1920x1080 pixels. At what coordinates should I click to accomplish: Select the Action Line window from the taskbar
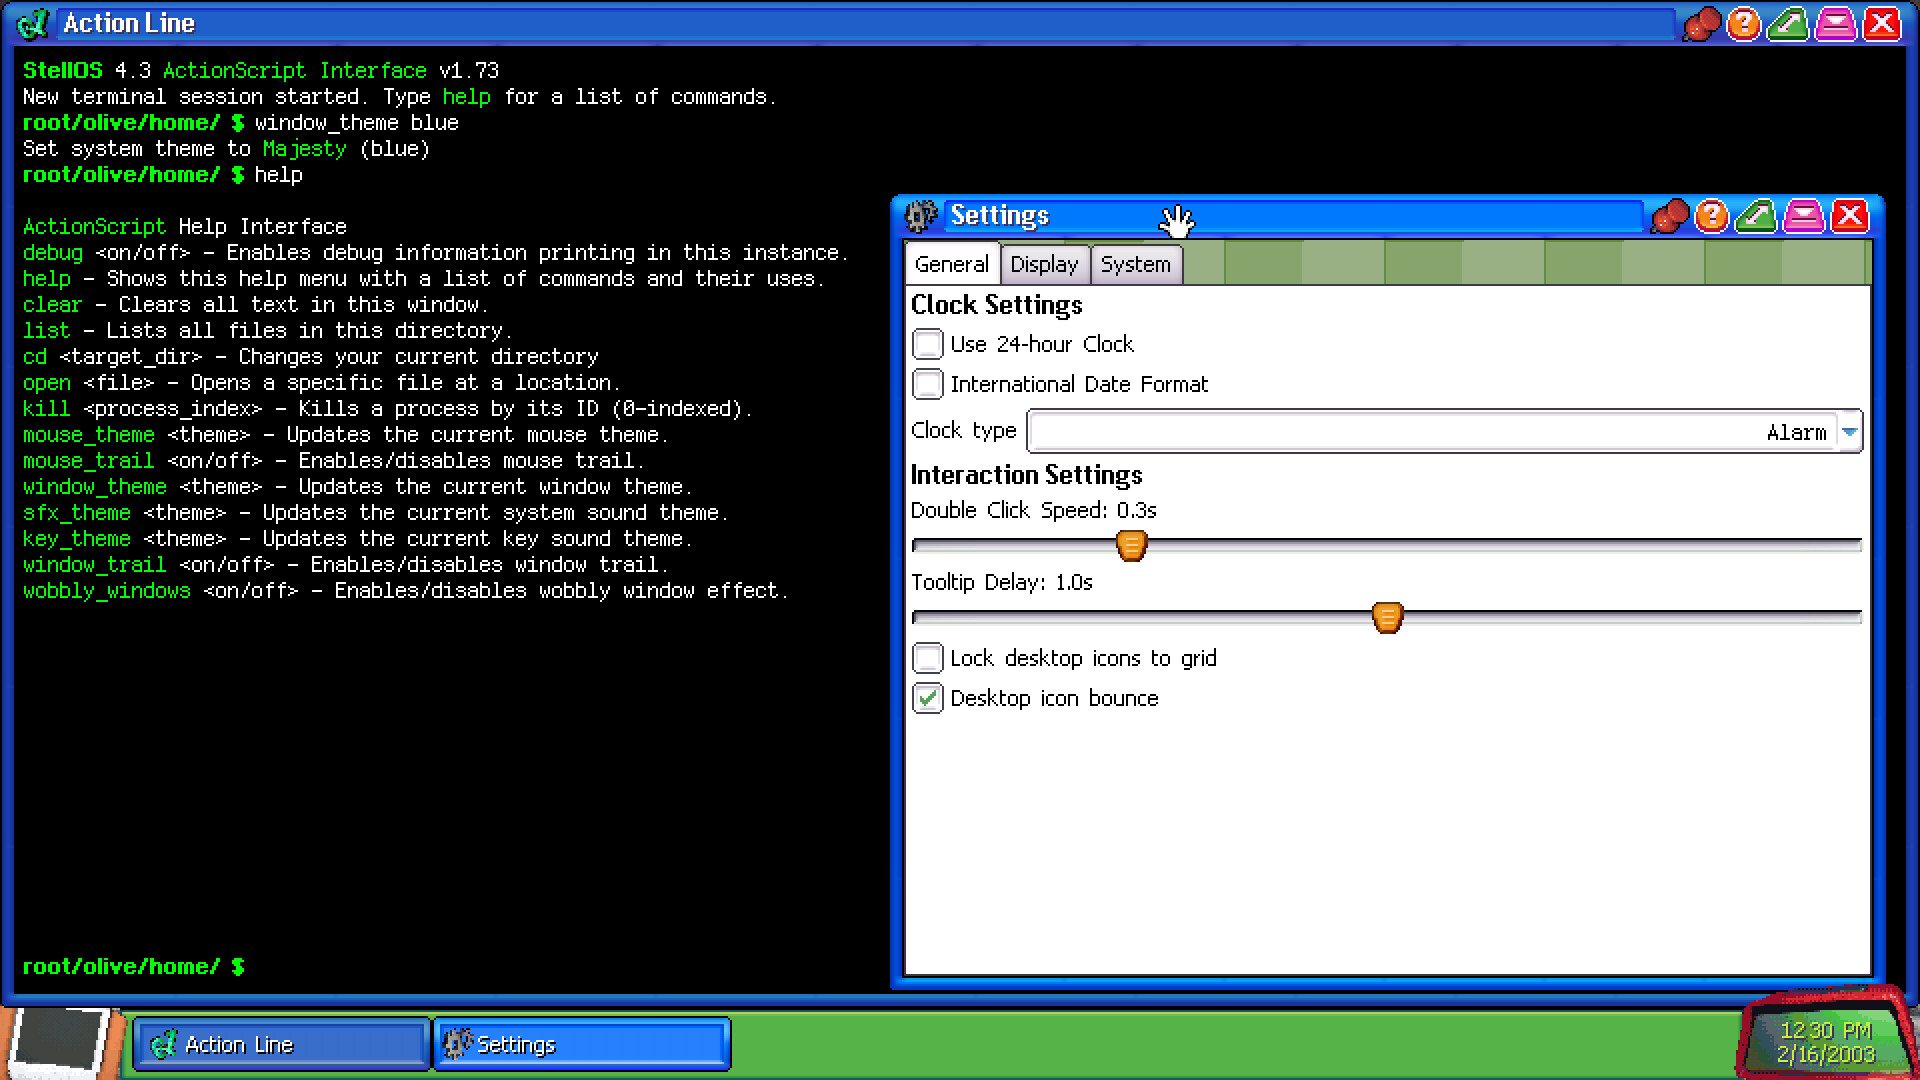pos(280,1044)
